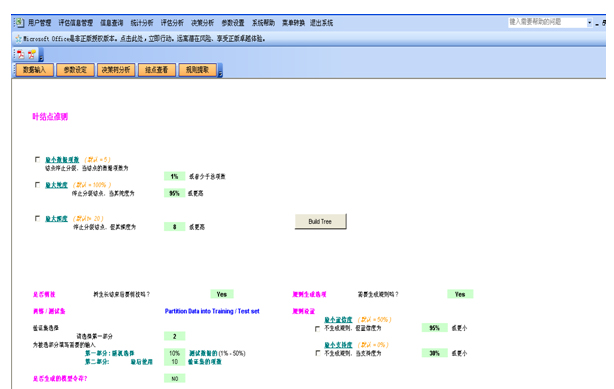This screenshot has height=389, width=614.
Task: Open the 系统帮助 menu
Action: click(x=263, y=23)
